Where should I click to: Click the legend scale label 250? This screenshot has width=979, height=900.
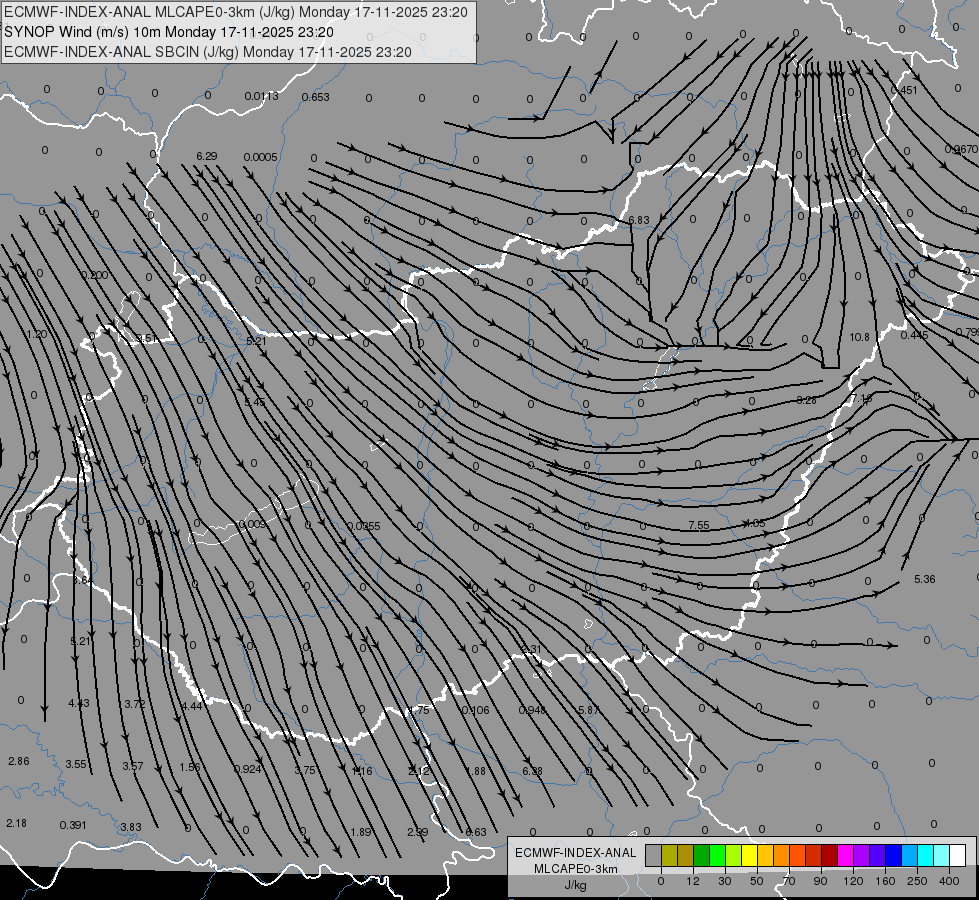pyautogui.click(x=917, y=881)
